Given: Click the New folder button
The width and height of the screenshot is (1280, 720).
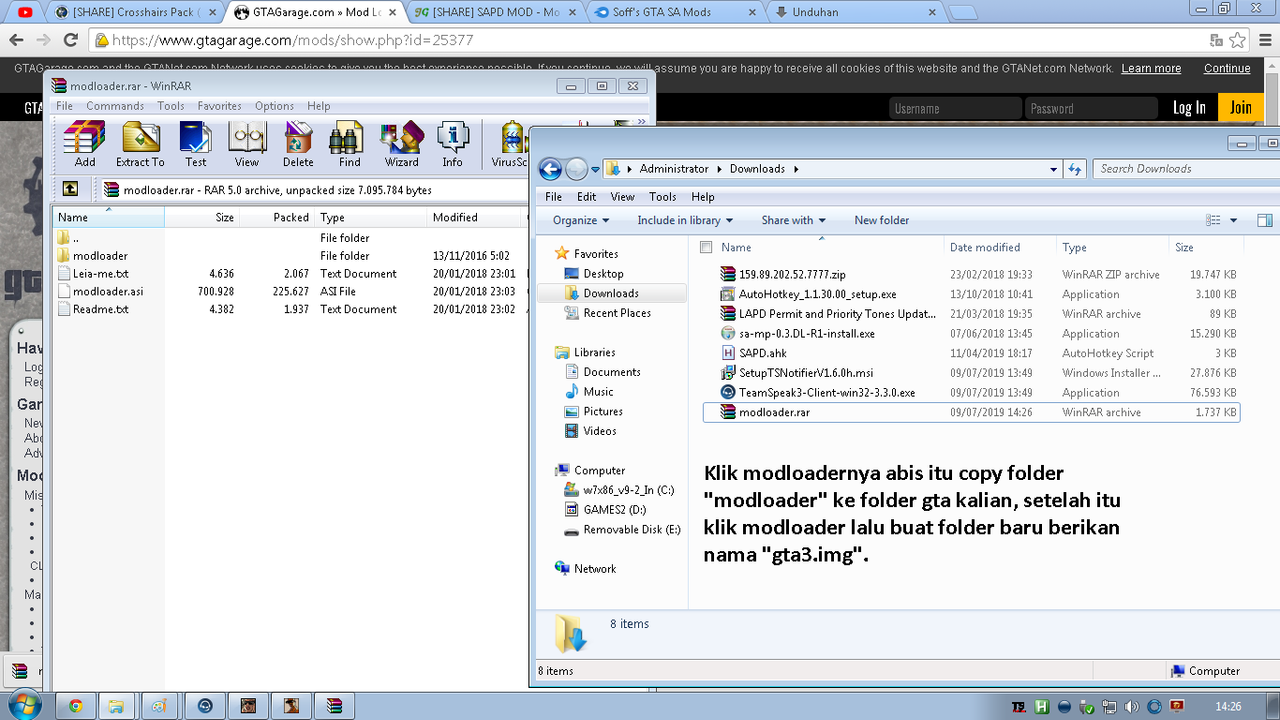Looking at the screenshot, I should coord(881,220).
